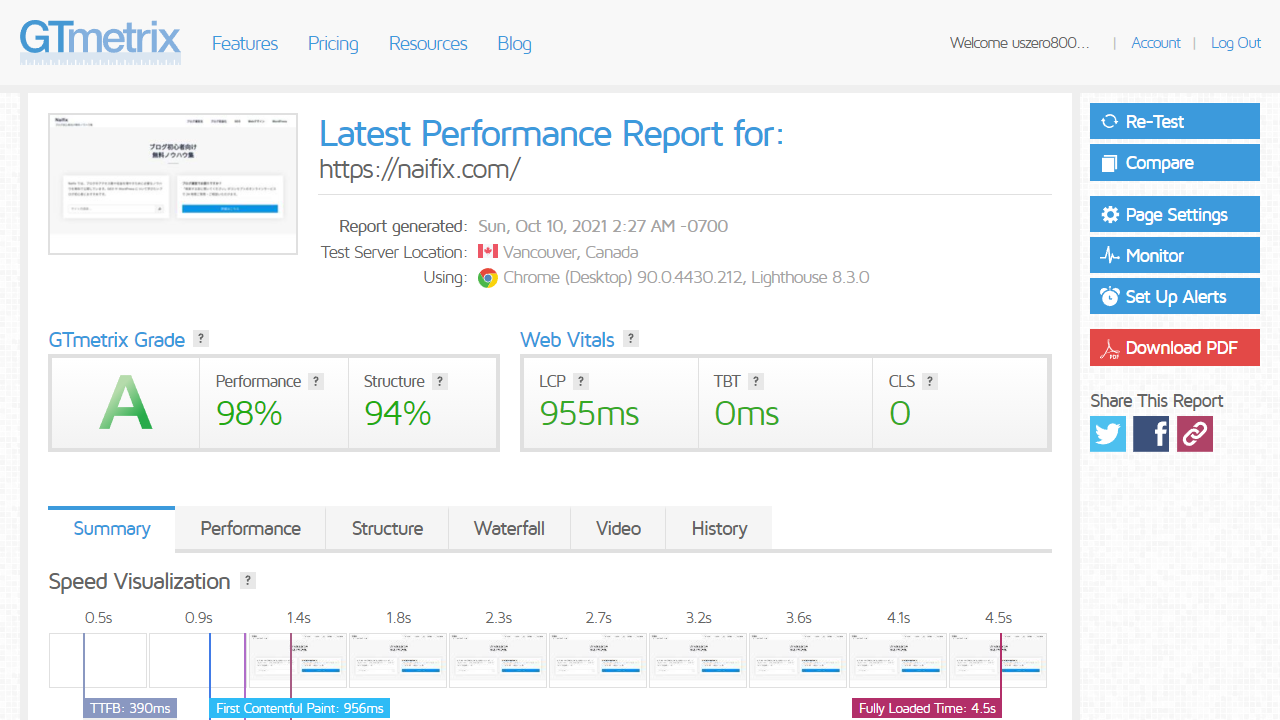Screen dimensions: 1280x720
Task: Click the First Contentful Paint: 956ms marker
Action: (x=300, y=708)
